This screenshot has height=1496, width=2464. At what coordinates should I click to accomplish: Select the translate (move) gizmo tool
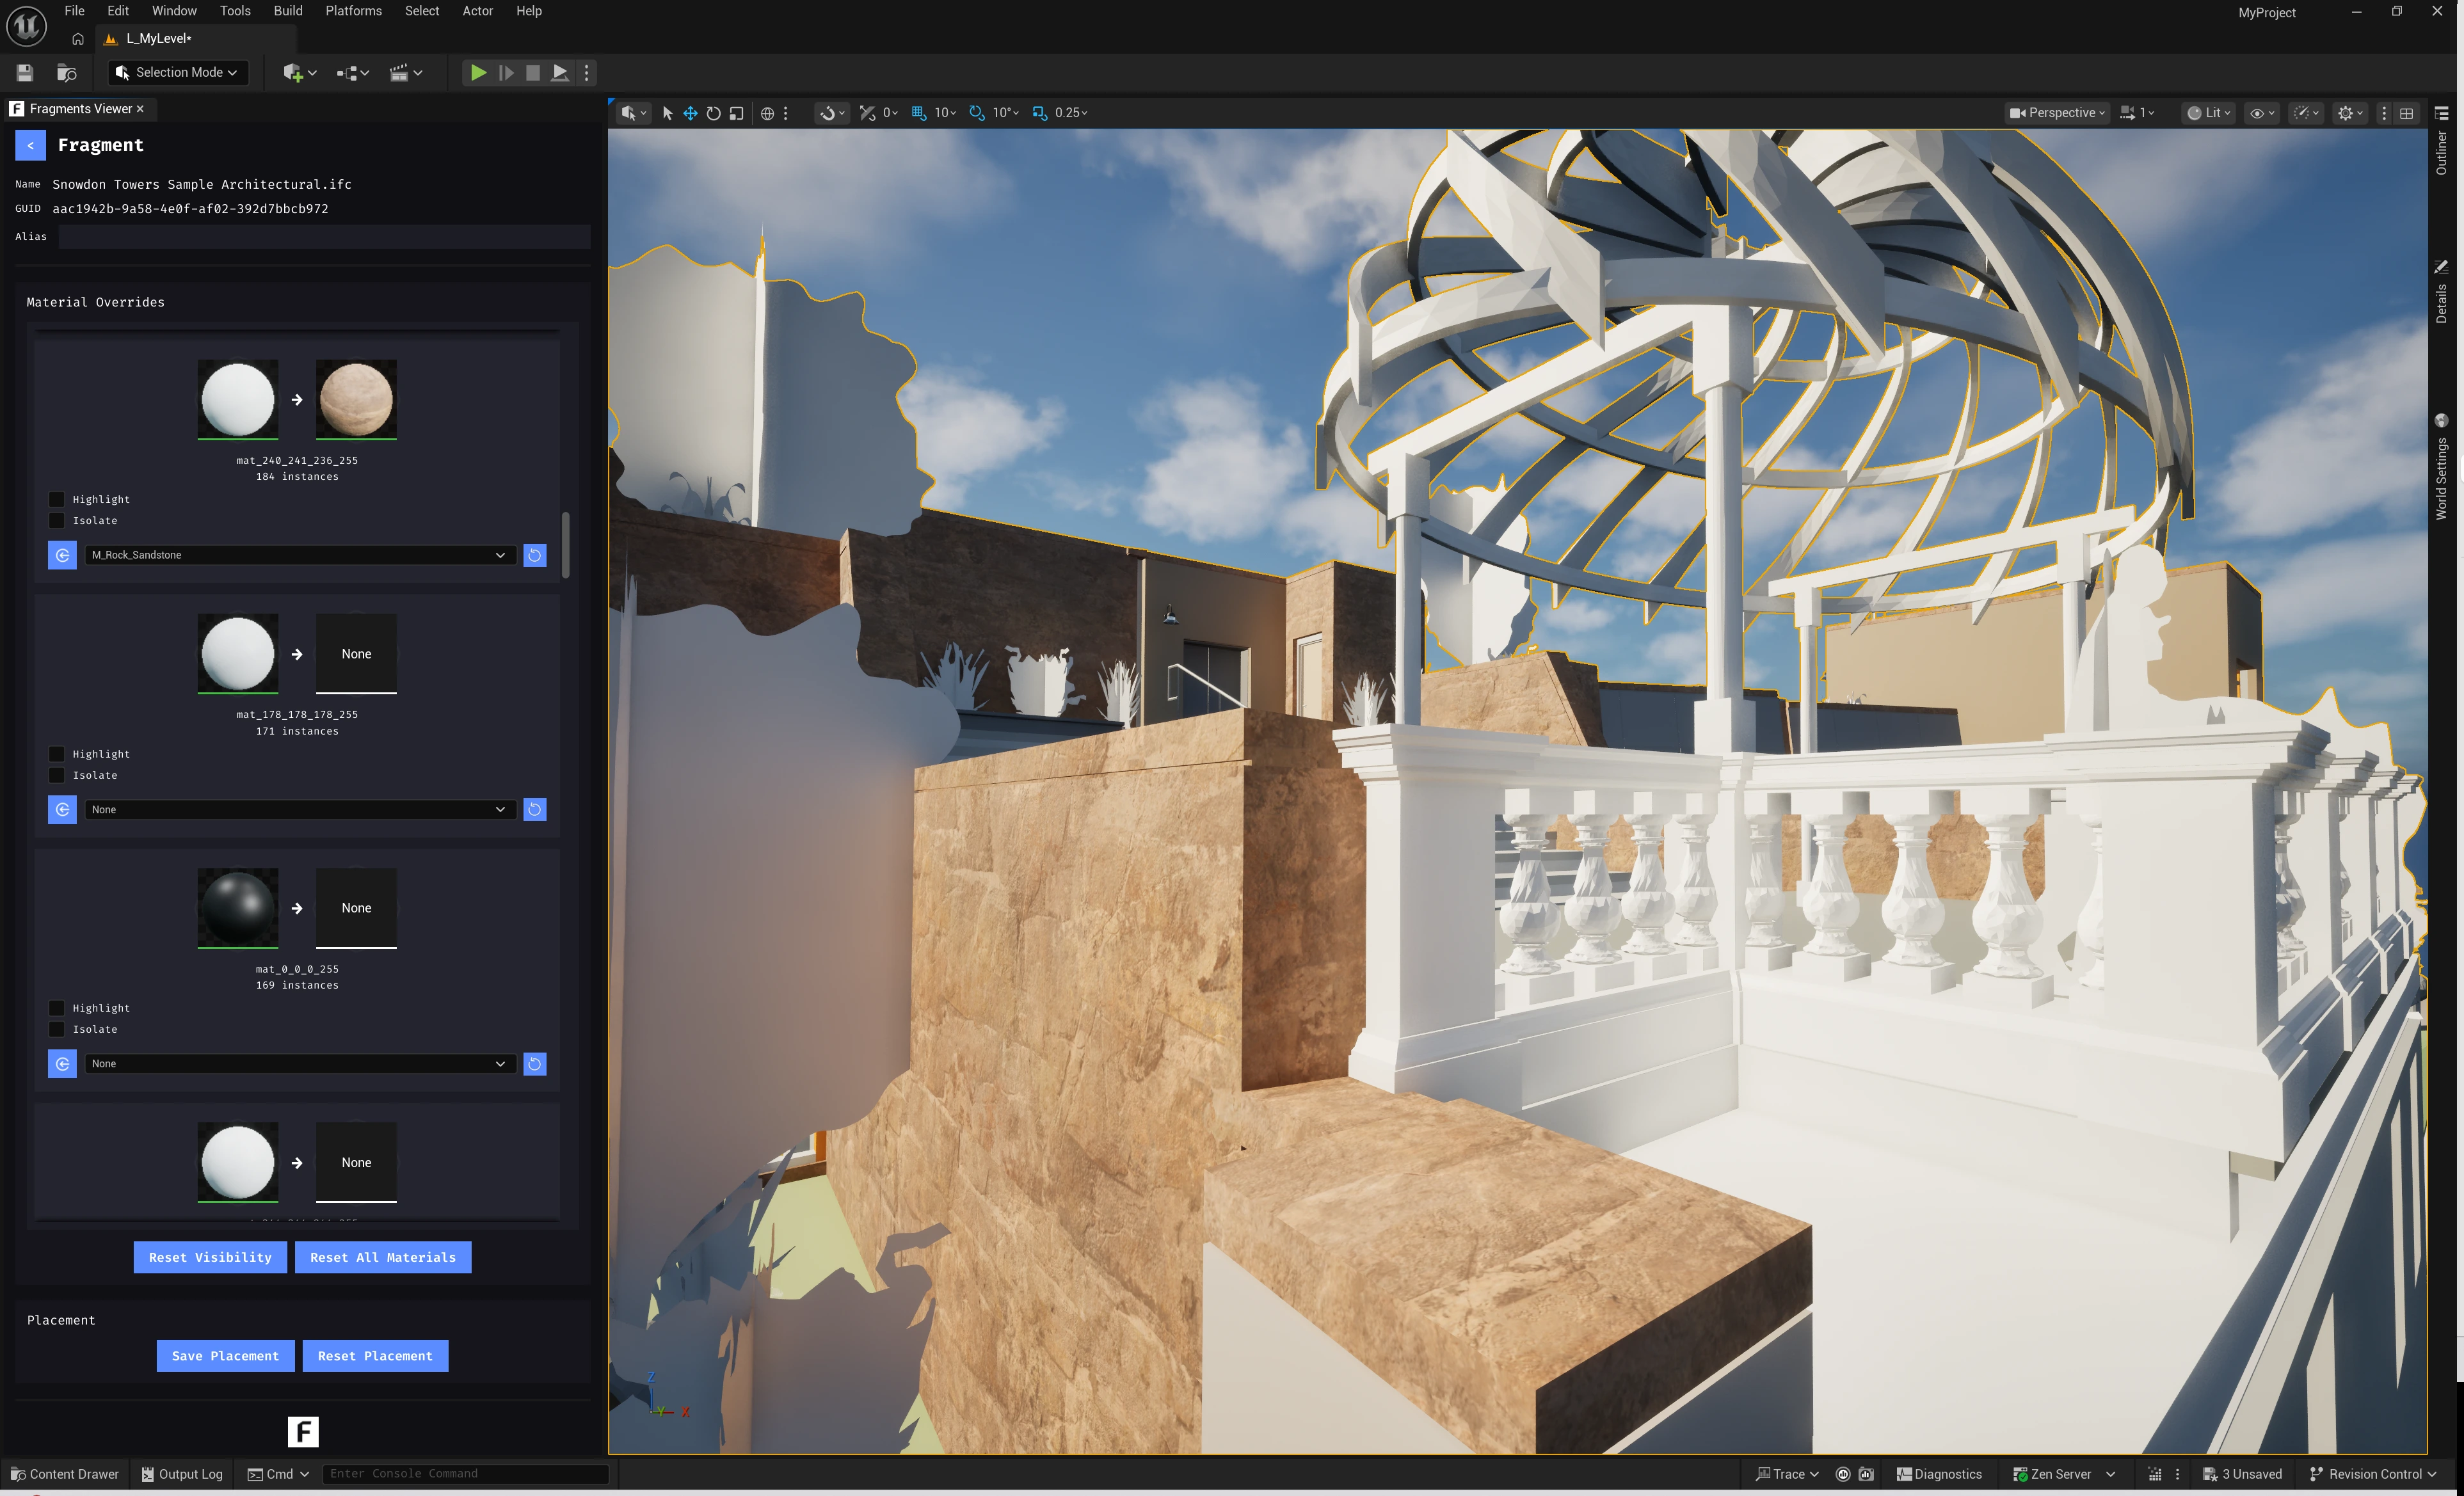coord(690,113)
